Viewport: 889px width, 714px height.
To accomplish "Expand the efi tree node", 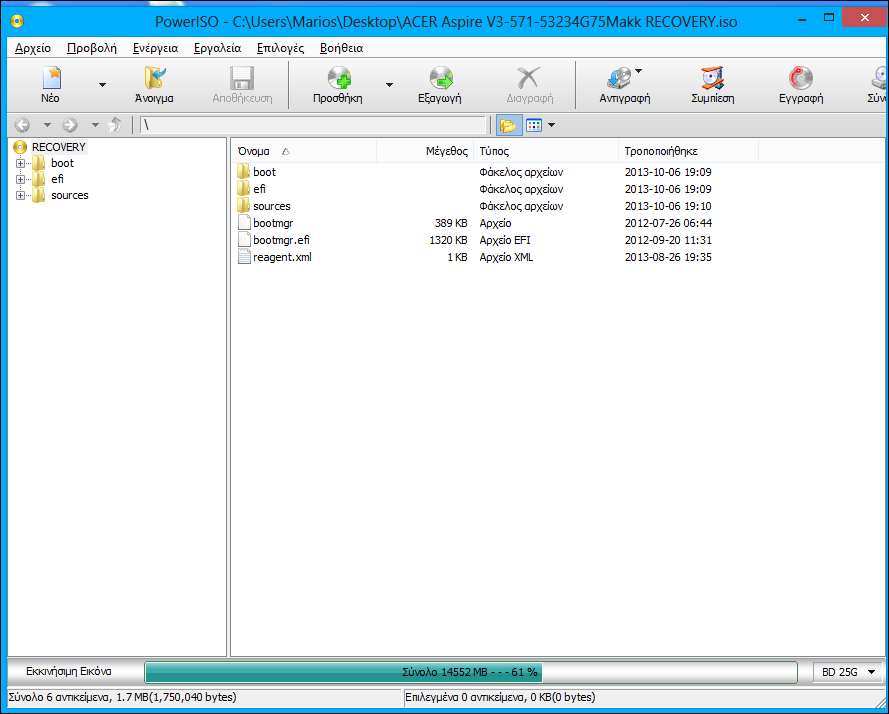I will pos(20,179).
